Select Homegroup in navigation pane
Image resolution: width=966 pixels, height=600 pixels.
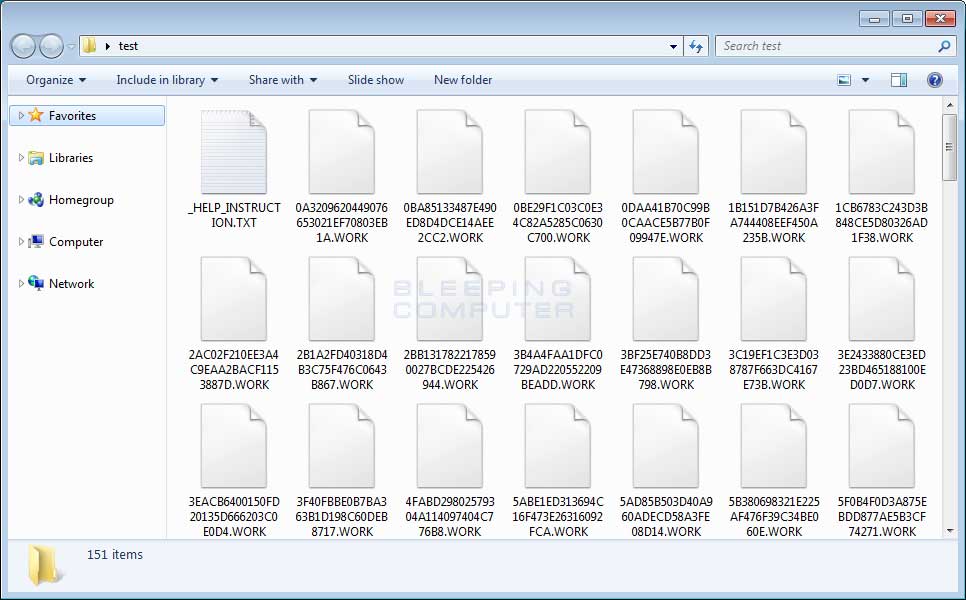click(x=81, y=200)
